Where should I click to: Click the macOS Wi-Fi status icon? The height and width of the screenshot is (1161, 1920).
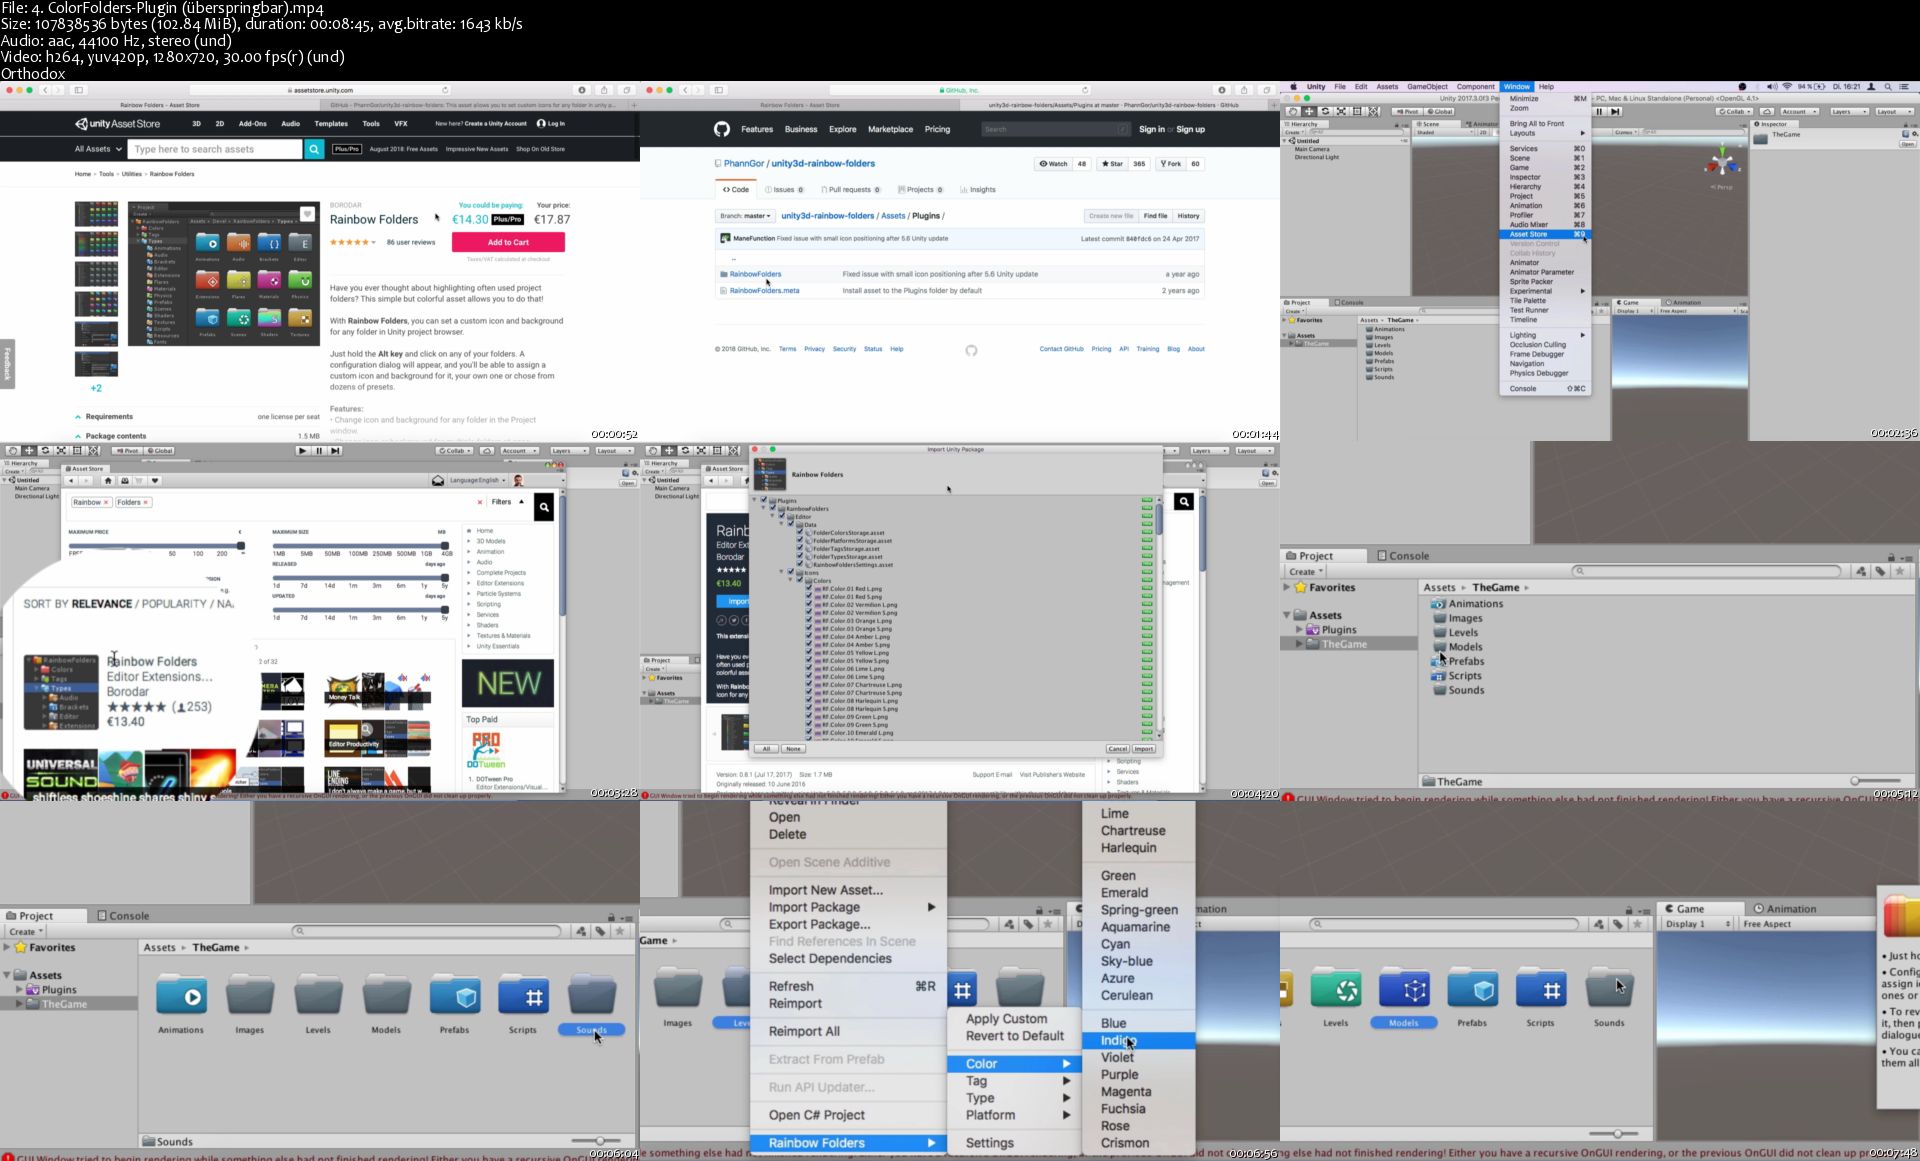(1787, 87)
